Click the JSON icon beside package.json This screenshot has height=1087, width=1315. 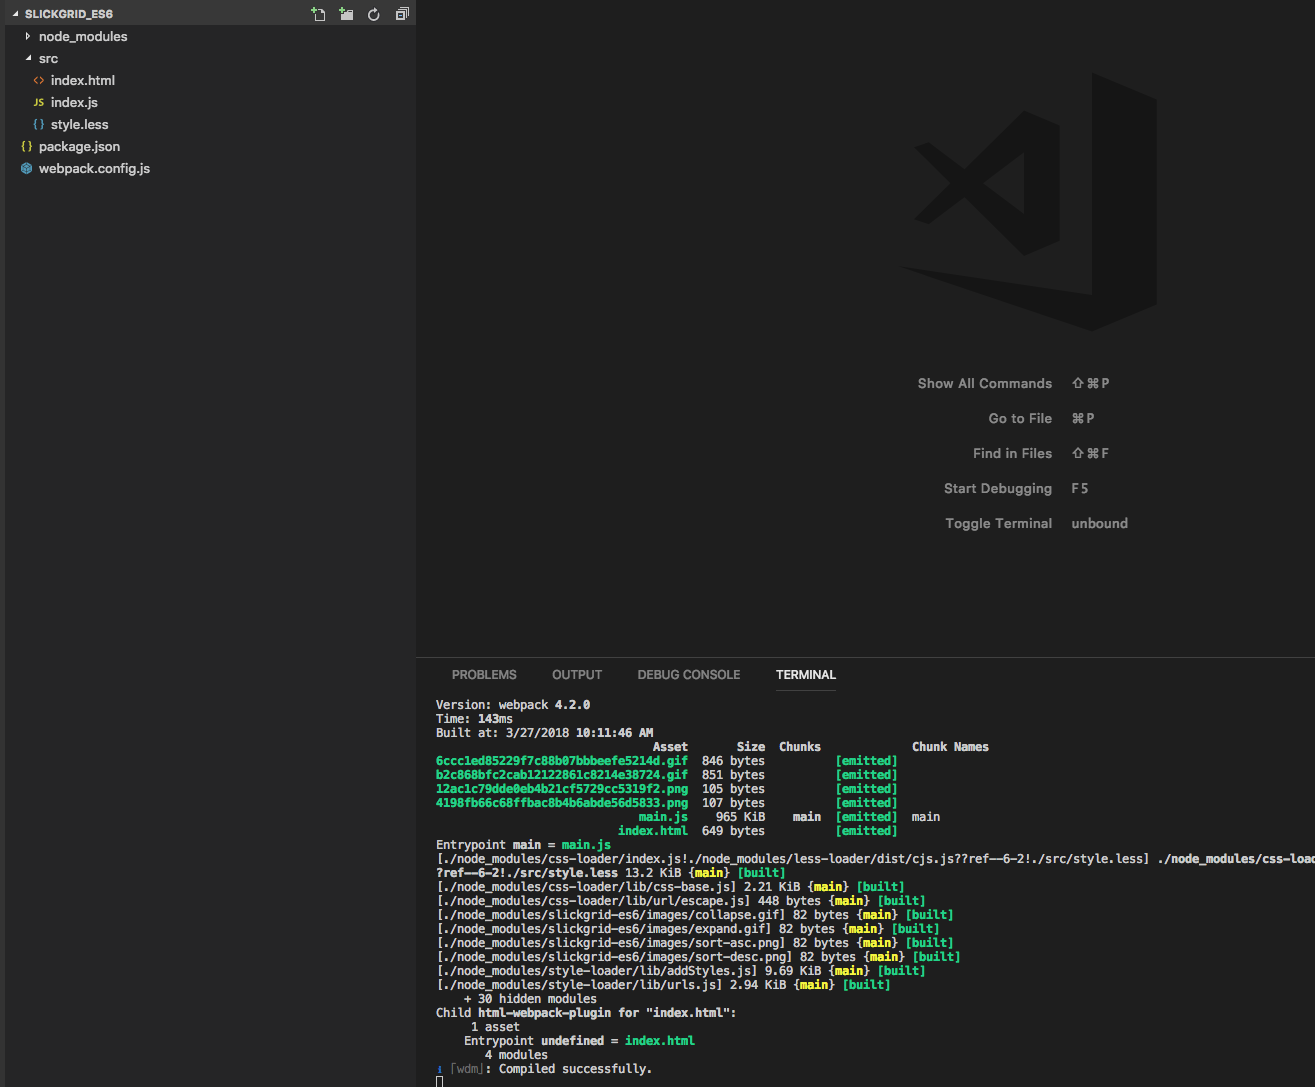(x=27, y=146)
